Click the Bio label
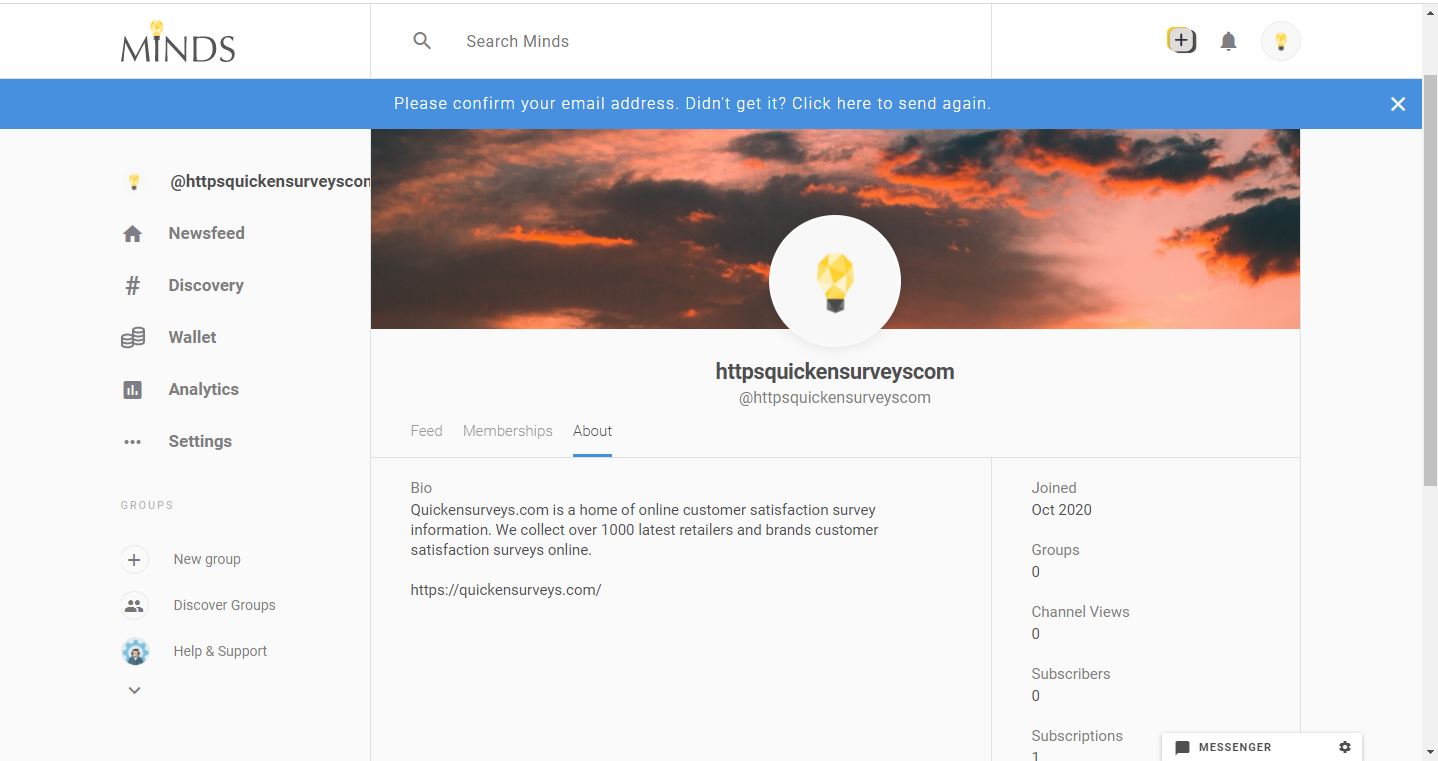The width and height of the screenshot is (1438, 761). 421,488
